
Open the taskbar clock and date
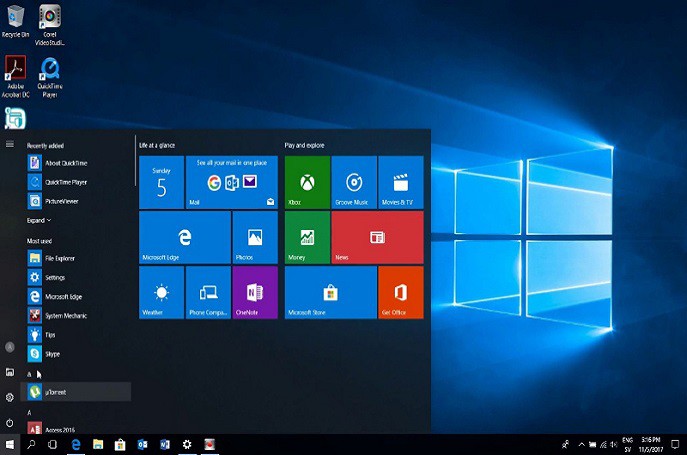tap(651, 444)
